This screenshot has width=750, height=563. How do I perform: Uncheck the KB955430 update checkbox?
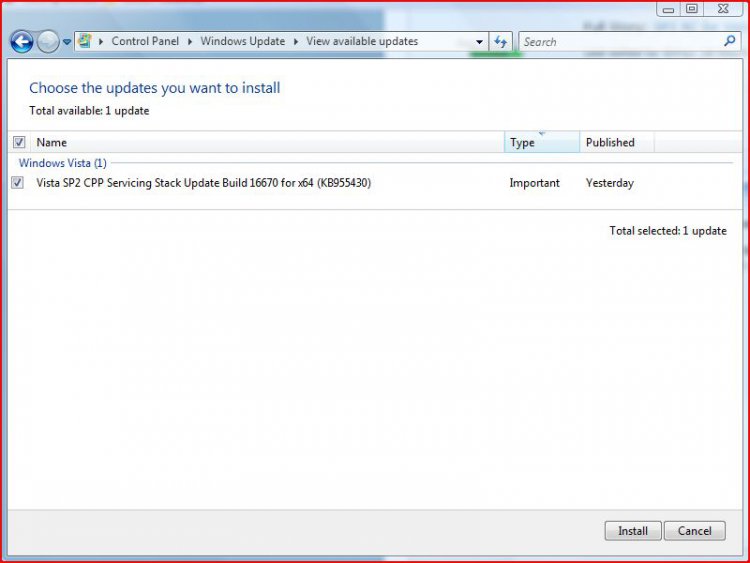pos(18,183)
